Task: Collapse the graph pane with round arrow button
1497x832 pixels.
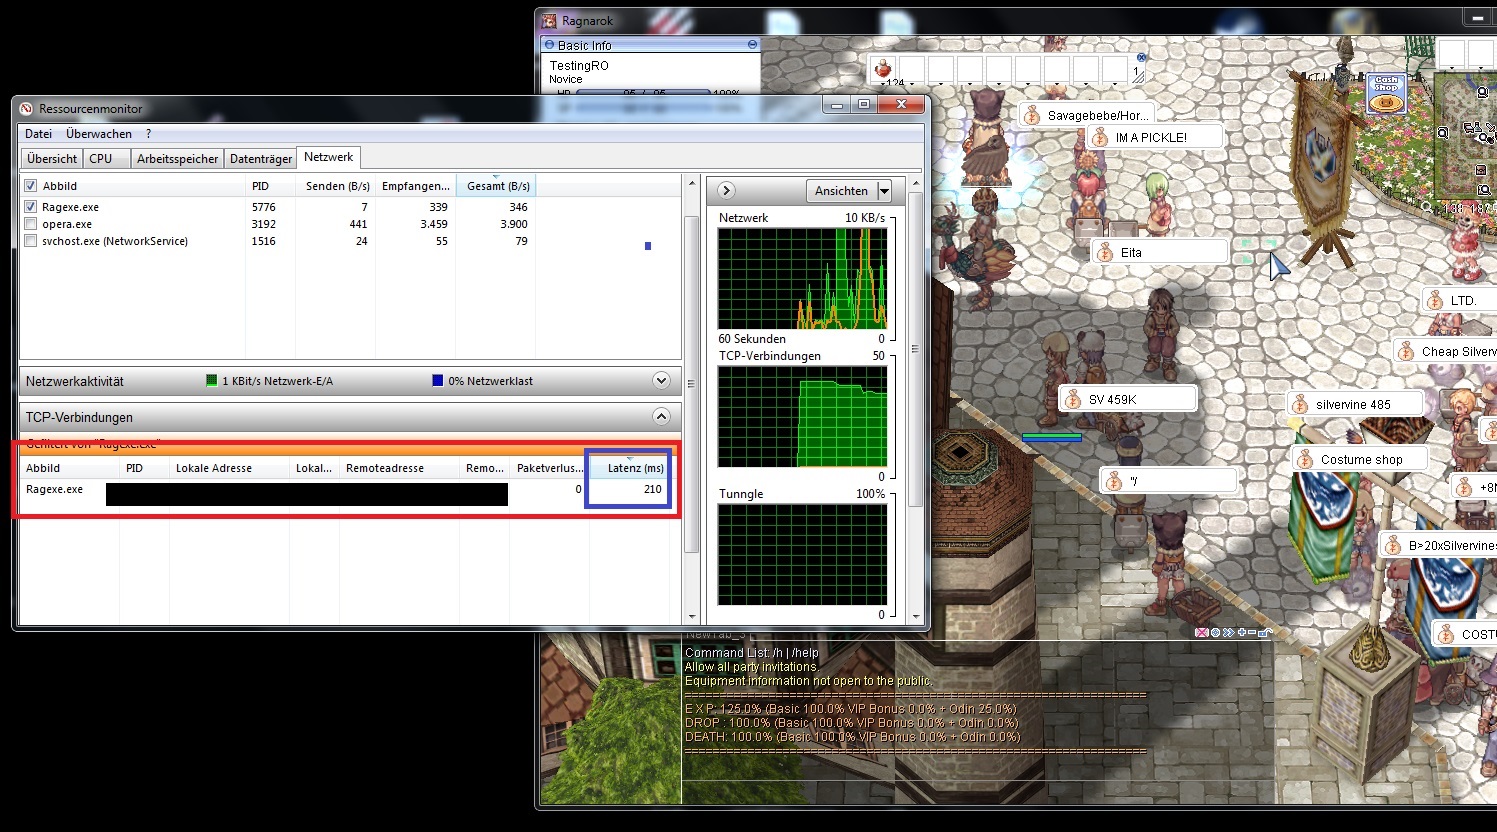Action: 727,190
